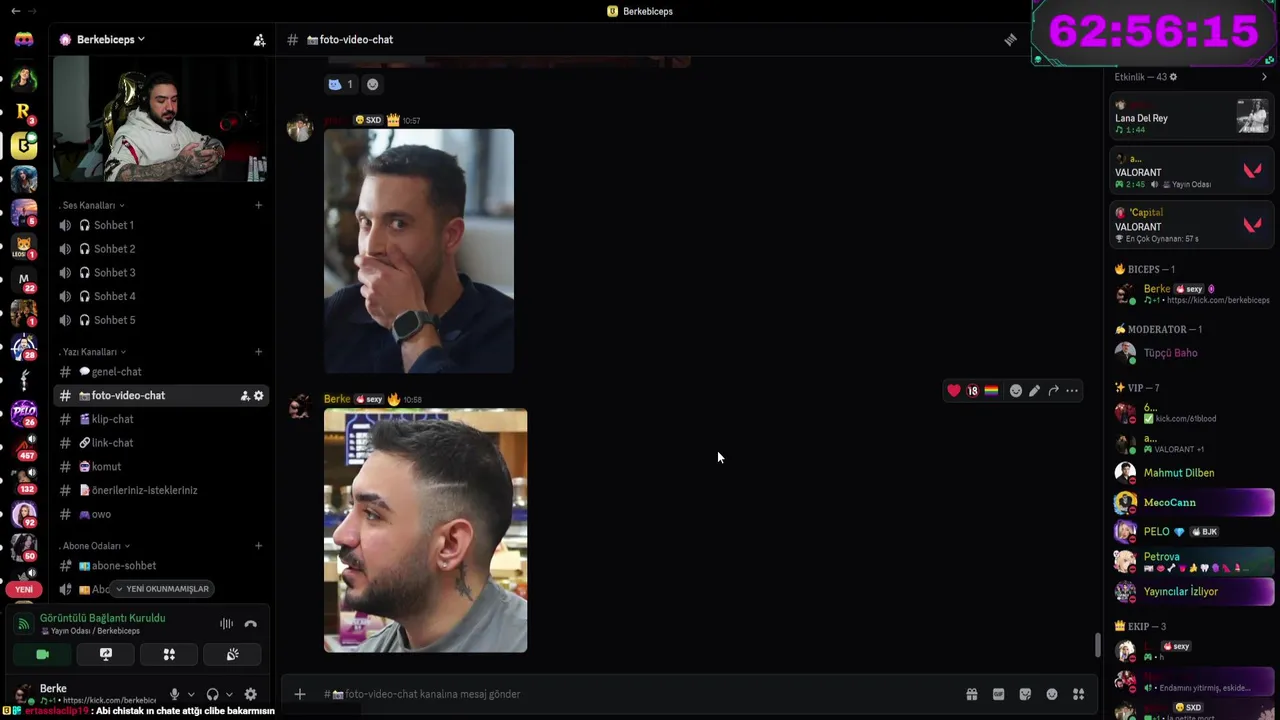Collapse the Yazı Kanalları category
Viewport: 1280px width, 720px height.
[x=92, y=352]
